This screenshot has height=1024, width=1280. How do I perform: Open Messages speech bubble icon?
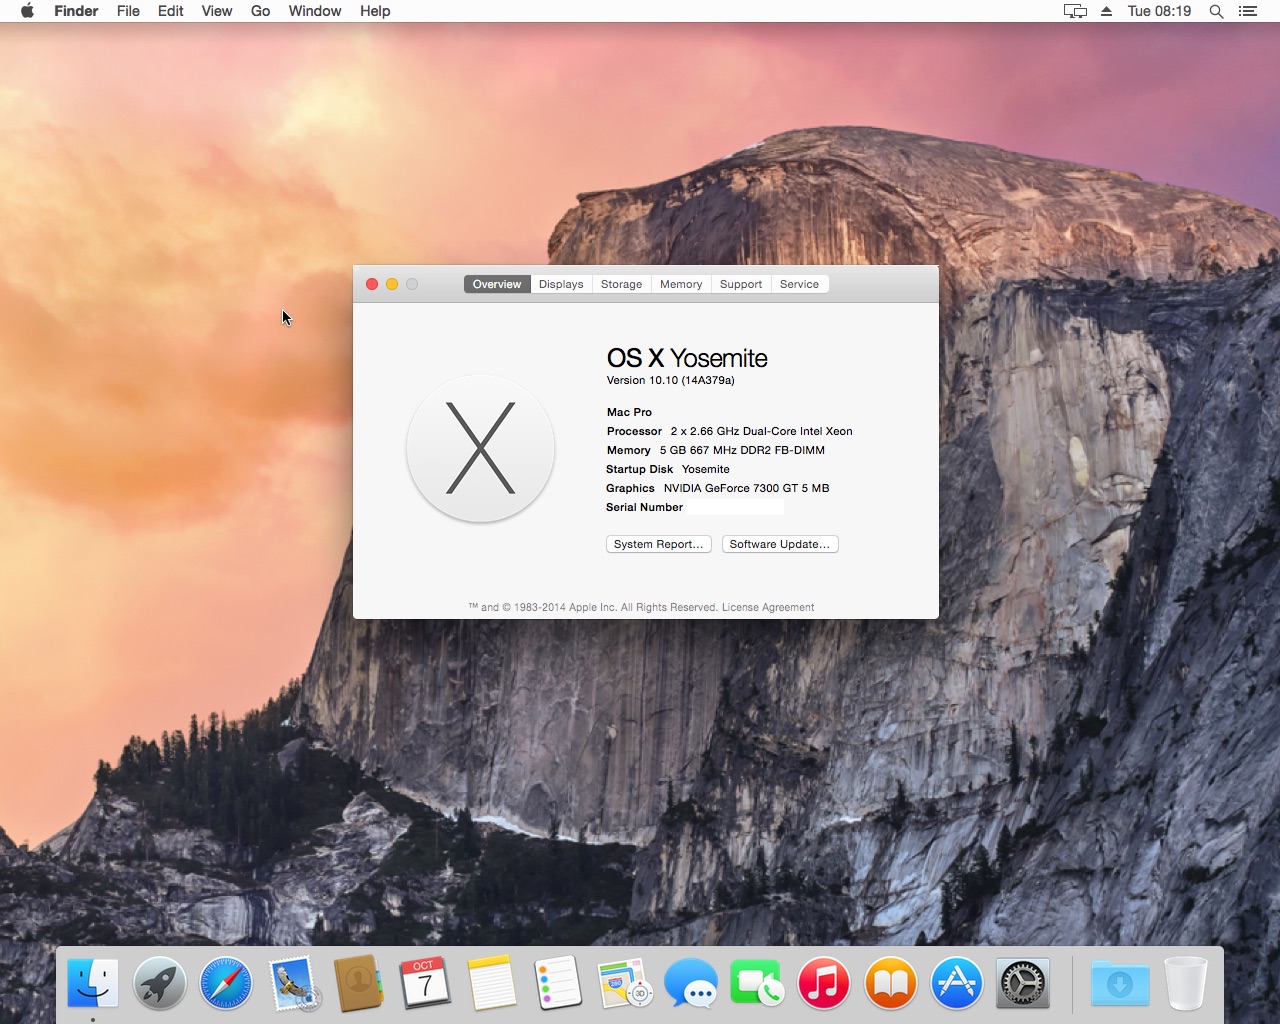click(x=690, y=982)
